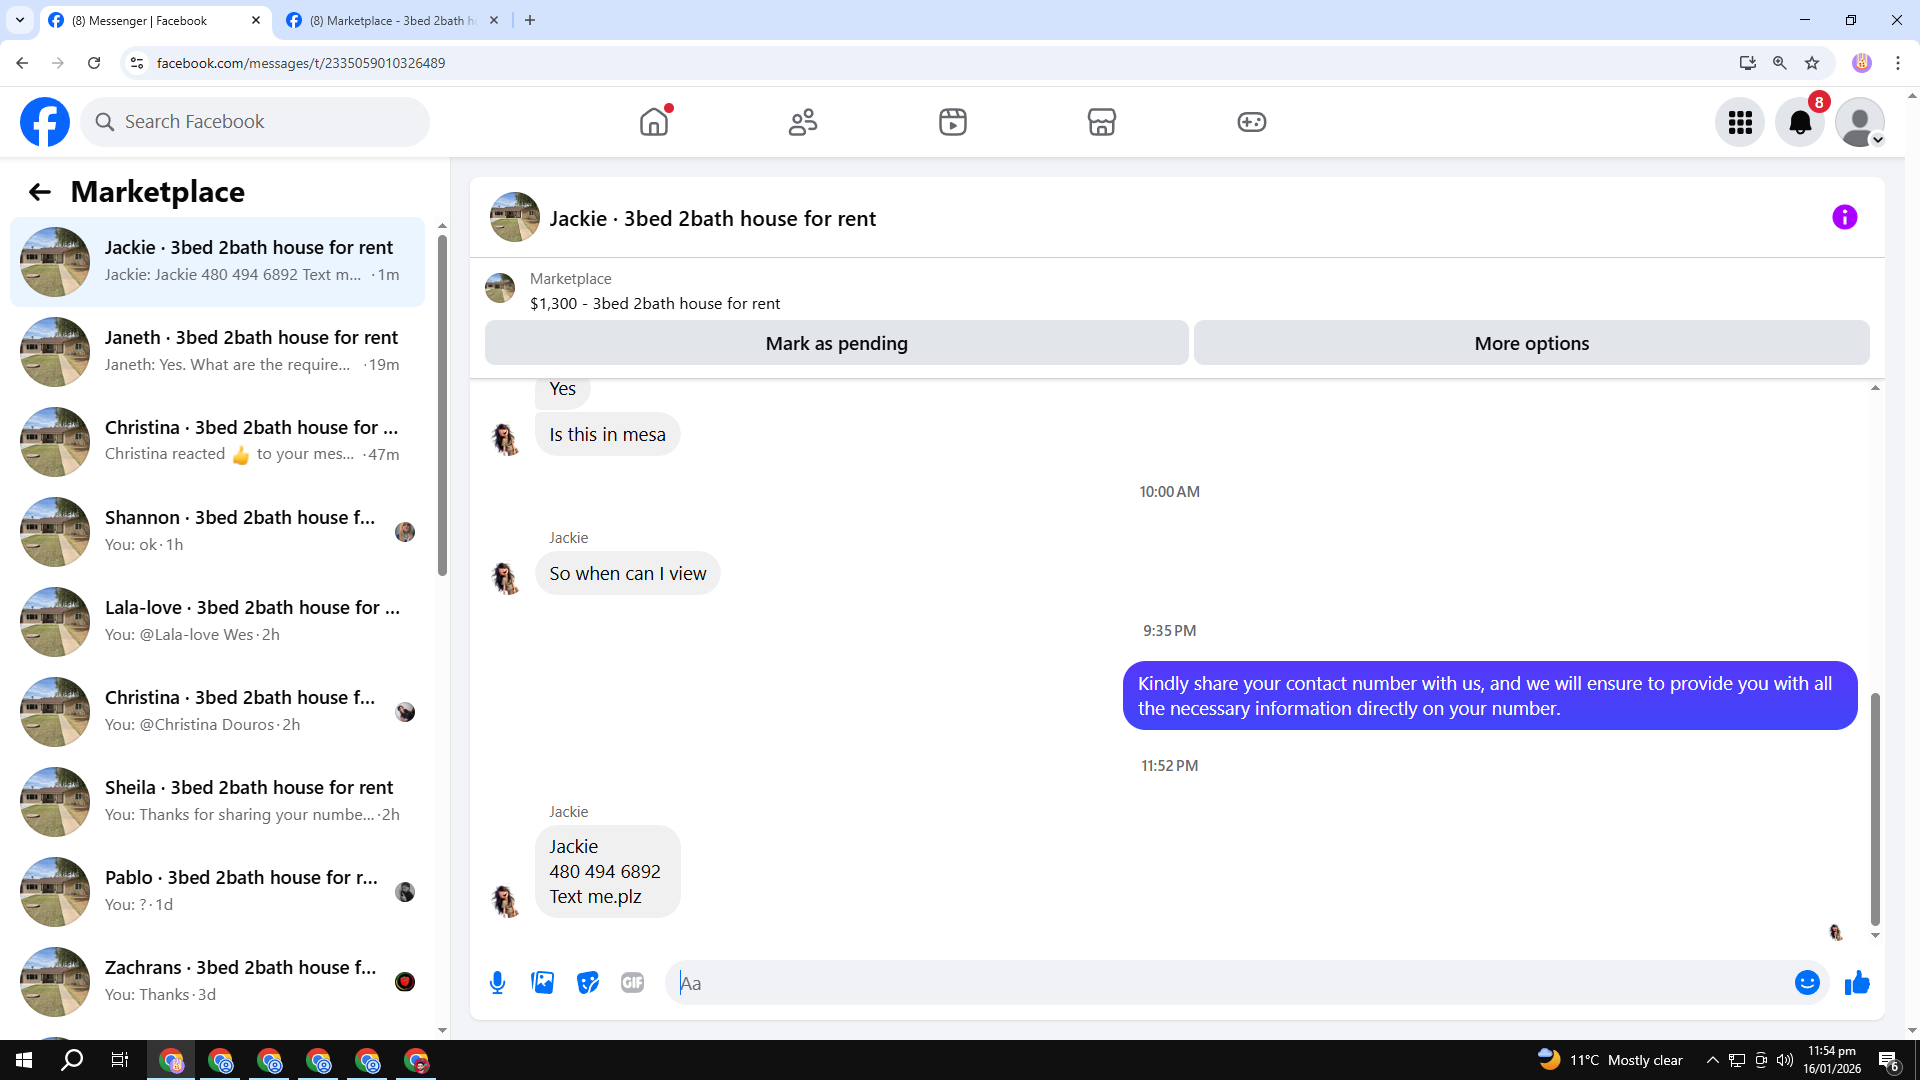
Task: Attach a photo using the image icon
Action: [543, 983]
